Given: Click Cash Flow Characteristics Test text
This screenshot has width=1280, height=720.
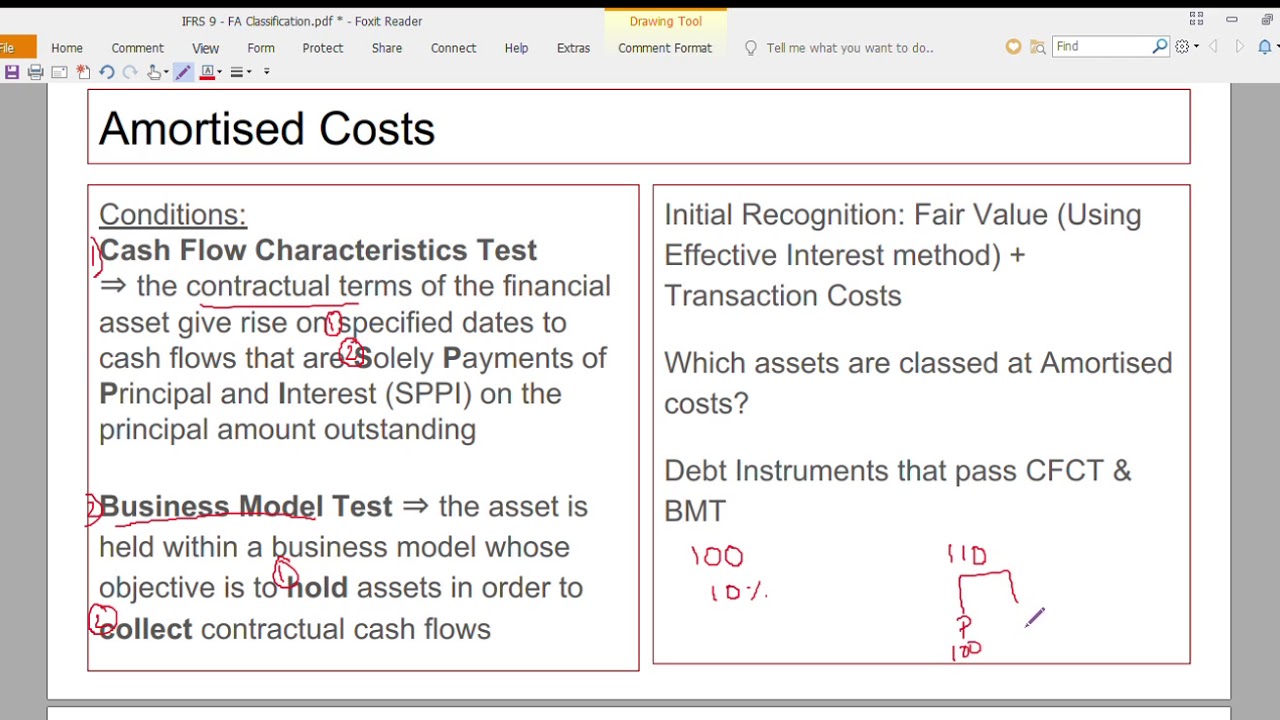Looking at the screenshot, I should tap(318, 250).
